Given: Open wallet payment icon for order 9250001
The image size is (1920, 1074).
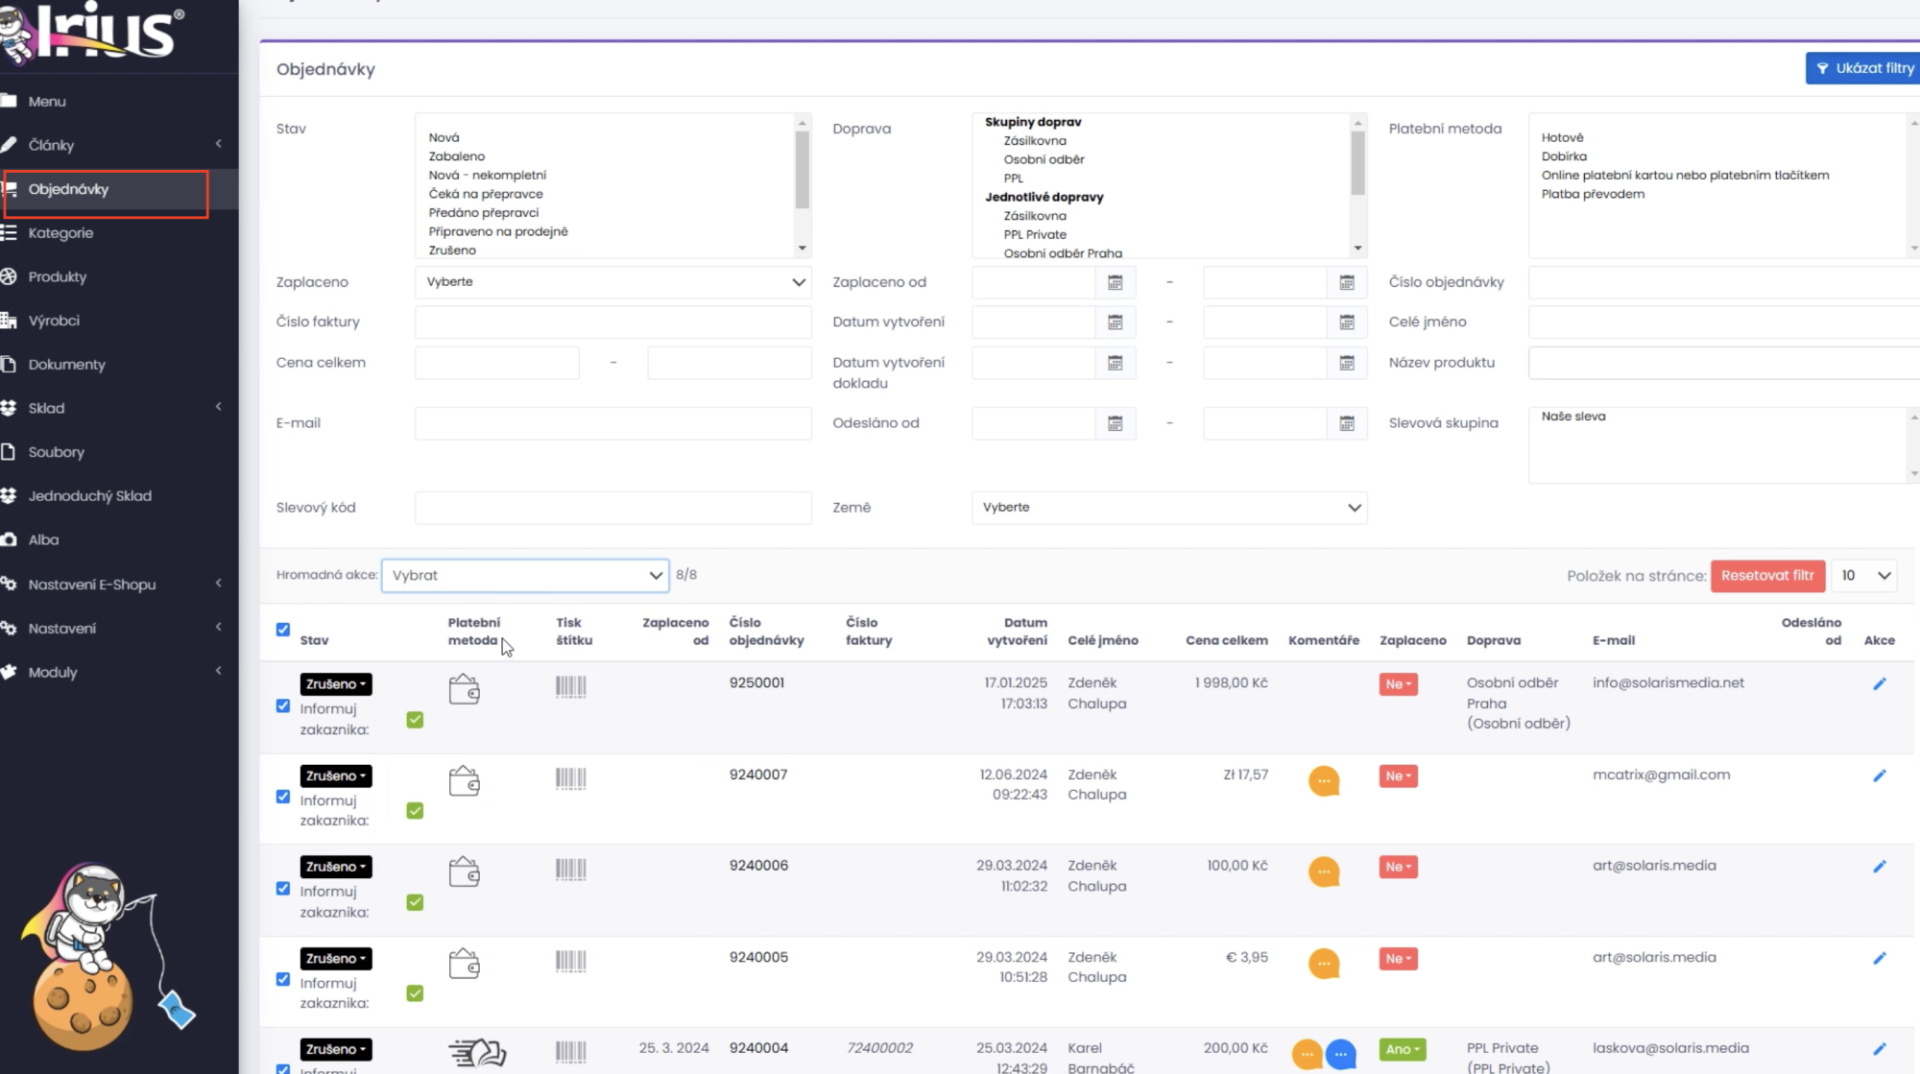Looking at the screenshot, I should pos(464,689).
